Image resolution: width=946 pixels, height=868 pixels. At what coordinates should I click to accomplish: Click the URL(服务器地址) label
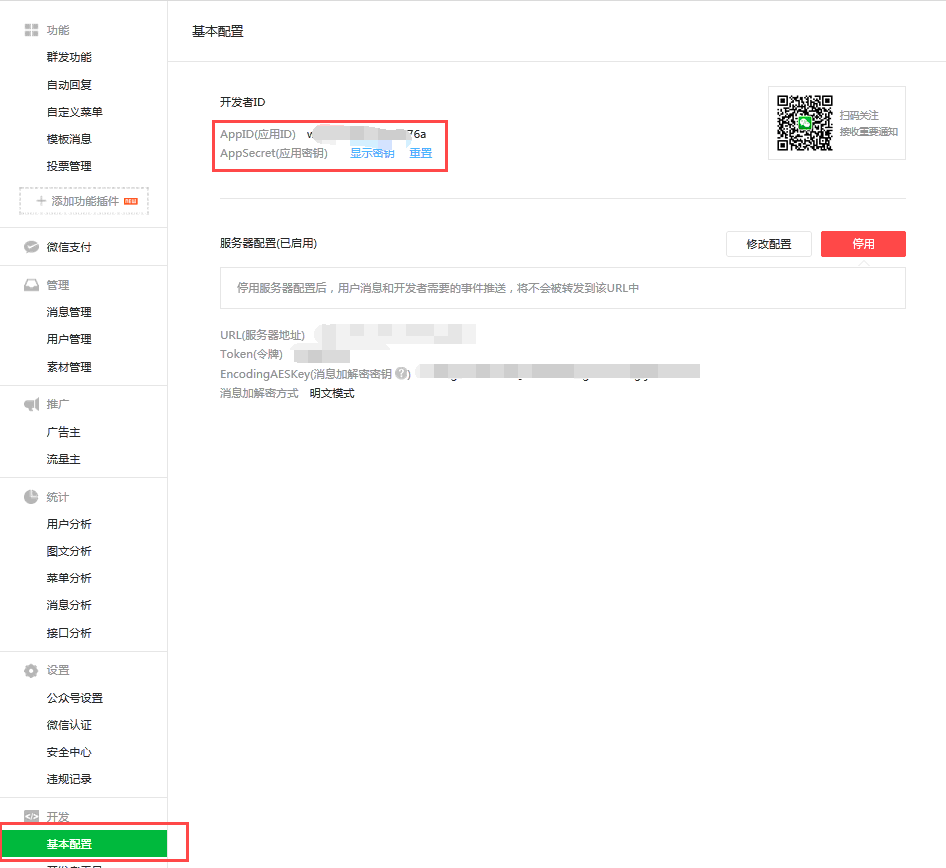(x=262, y=335)
